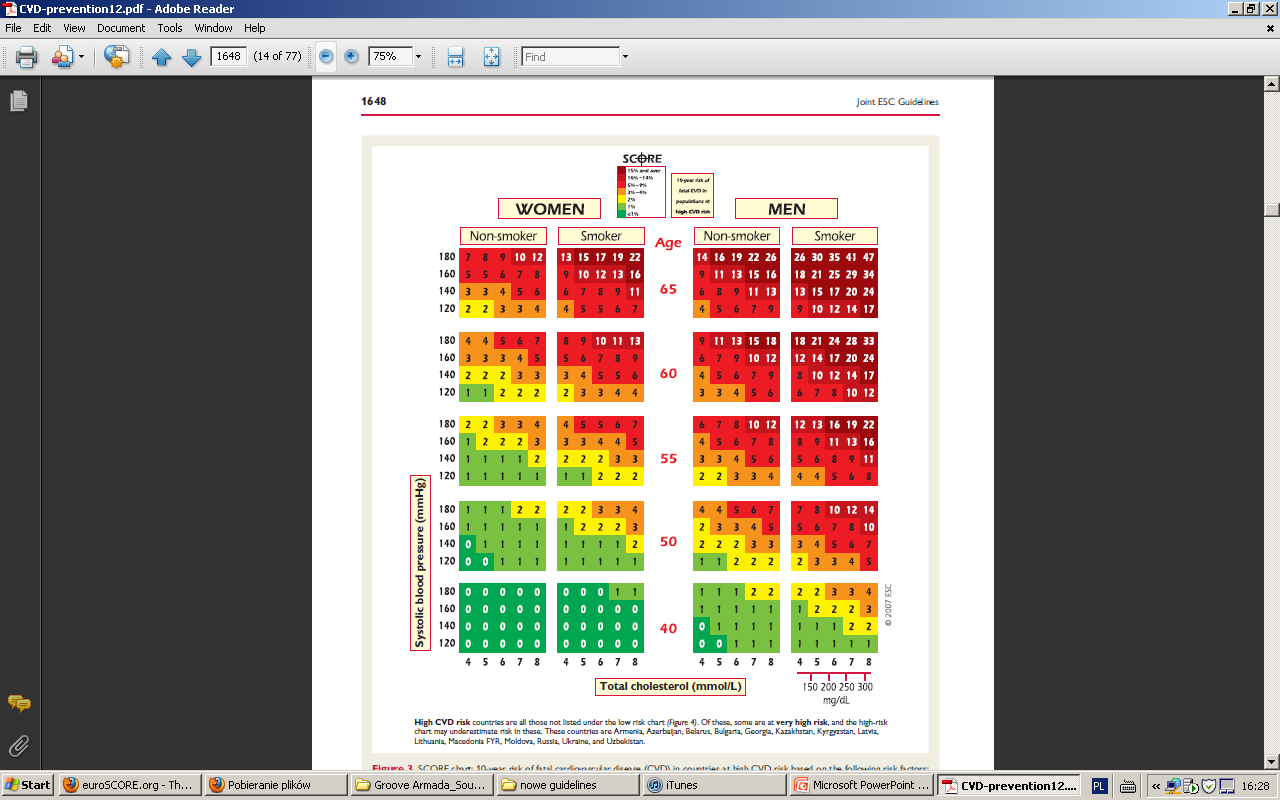Open the Document menu
1280x800 pixels.
[x=121, y=28]
